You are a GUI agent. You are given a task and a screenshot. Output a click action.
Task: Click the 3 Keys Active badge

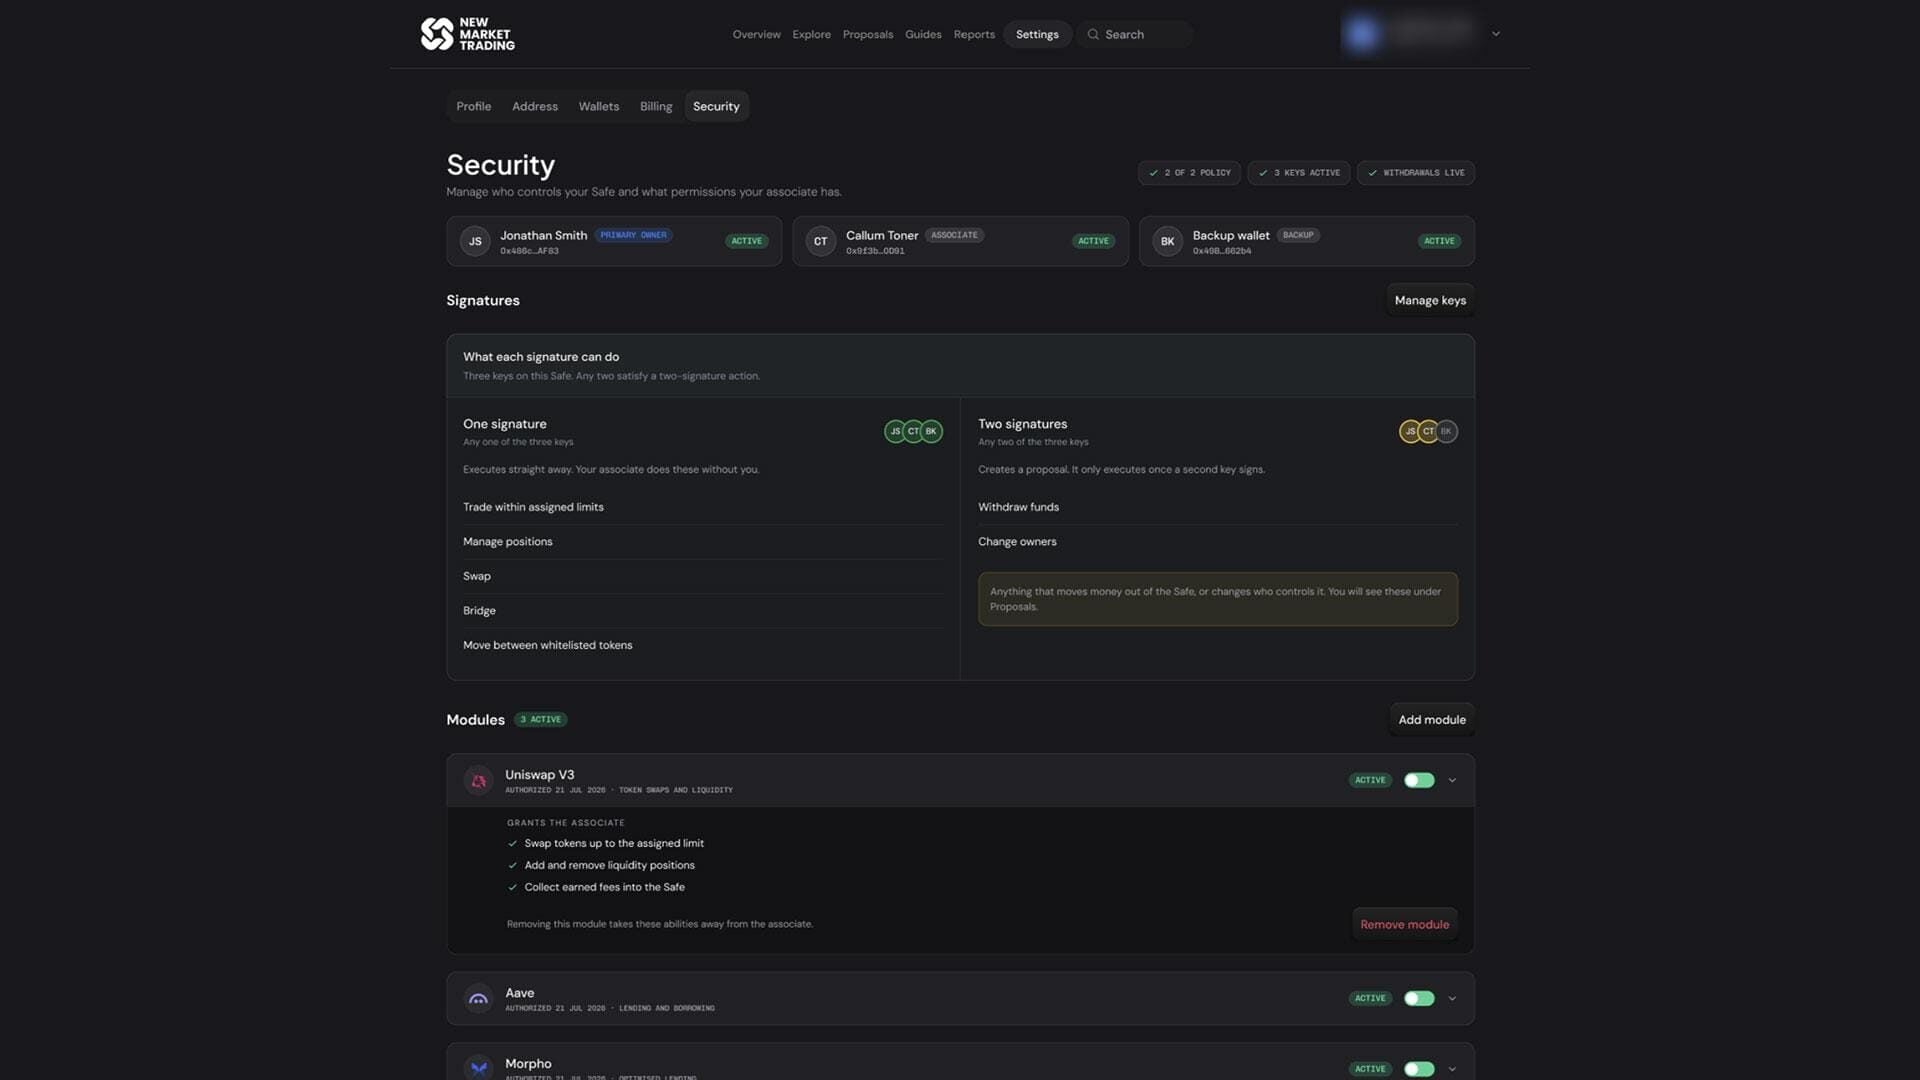click(x=1299, y=173)
